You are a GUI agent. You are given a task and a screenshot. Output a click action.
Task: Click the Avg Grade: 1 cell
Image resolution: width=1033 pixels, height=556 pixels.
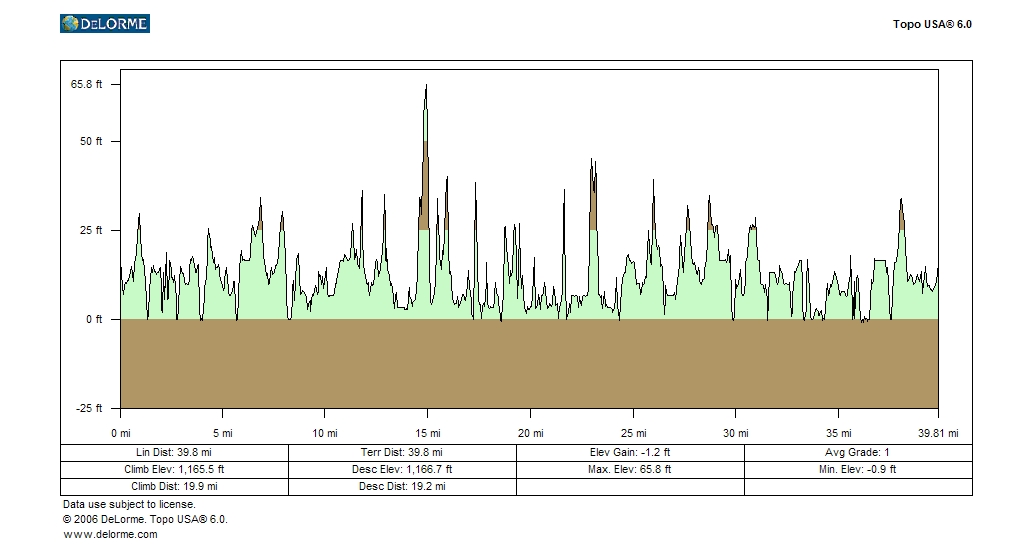858,452
